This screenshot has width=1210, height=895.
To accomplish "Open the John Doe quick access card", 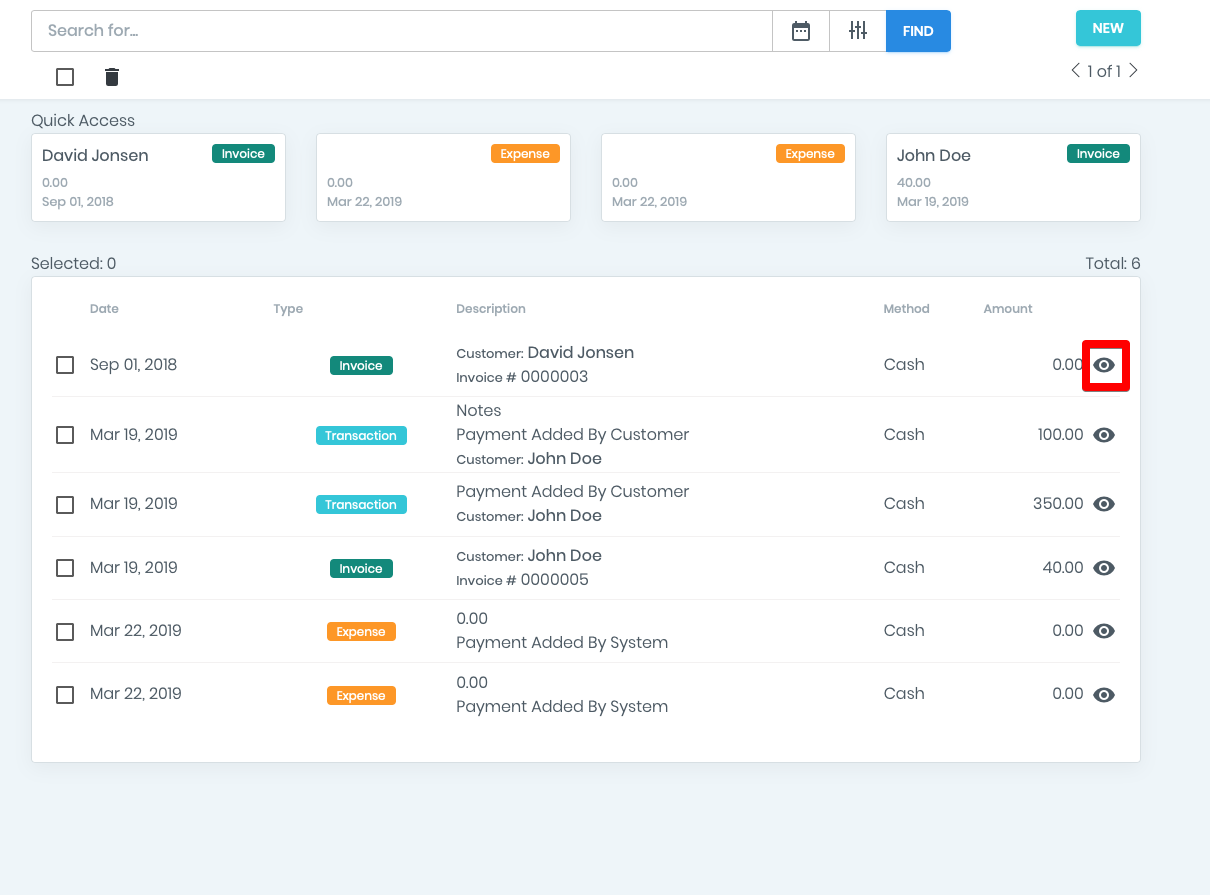I will click(1013, 178).
